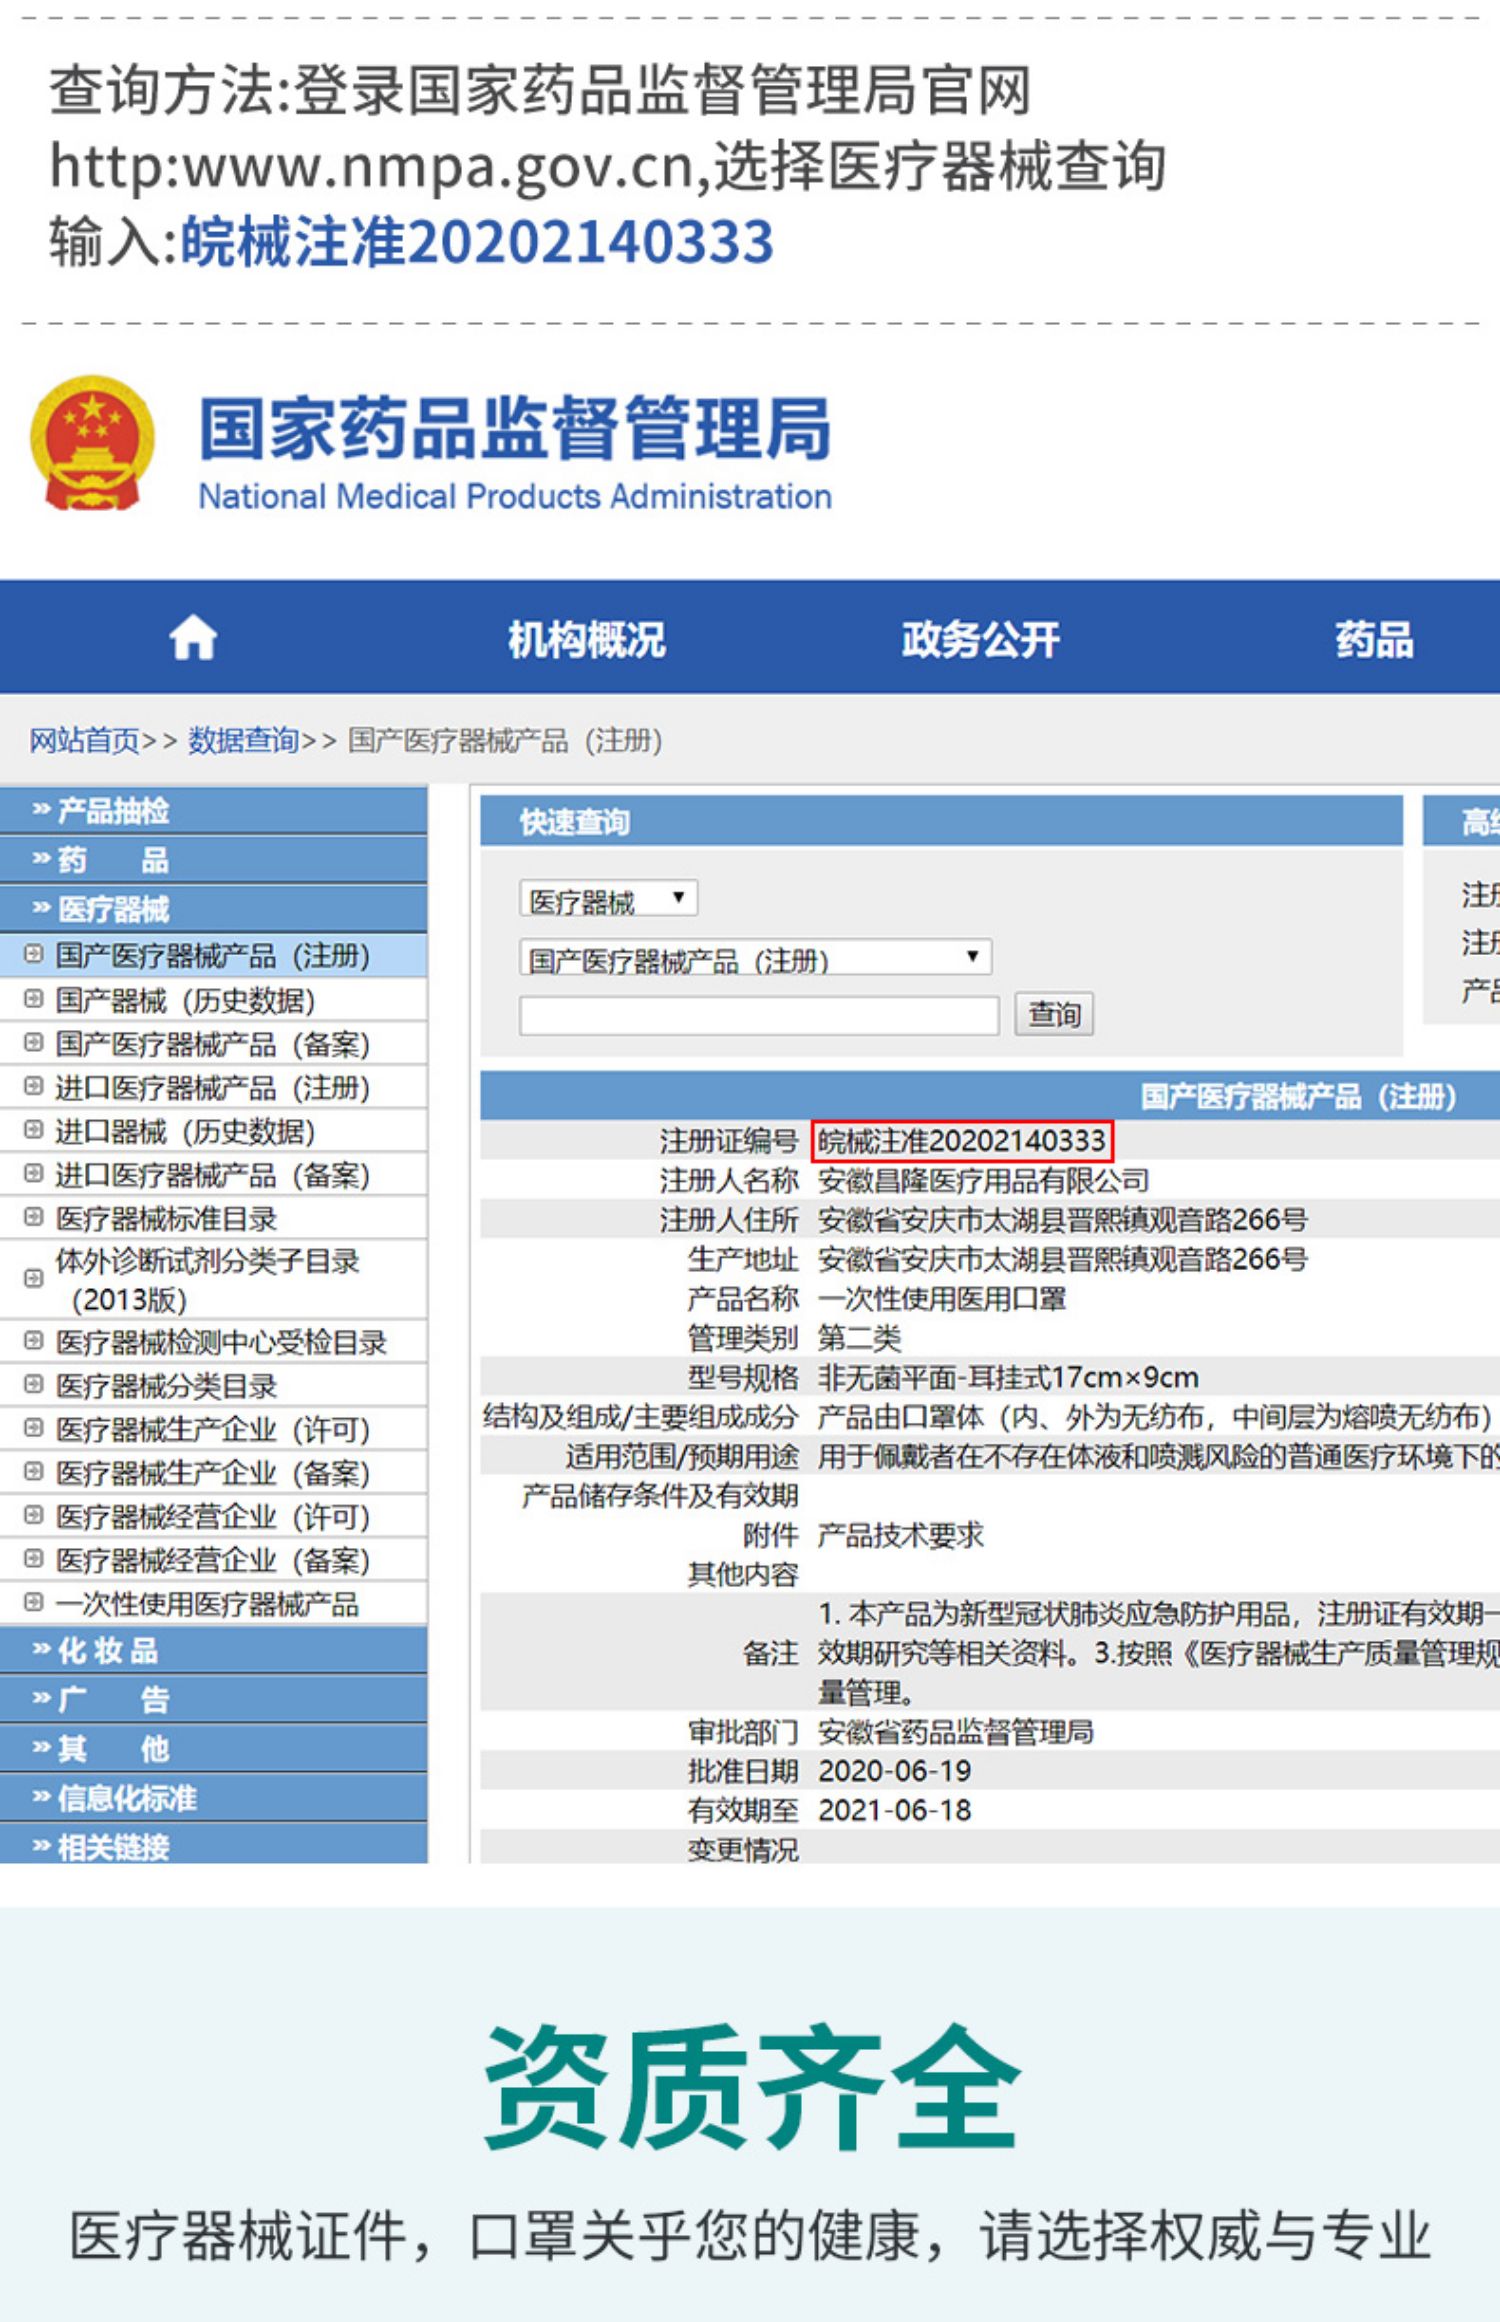The width and height of the screenshot is (1500, 2322).
Task: Open 一次性使用医疗器械产品 in sidebar
Action: [207, 1605]
